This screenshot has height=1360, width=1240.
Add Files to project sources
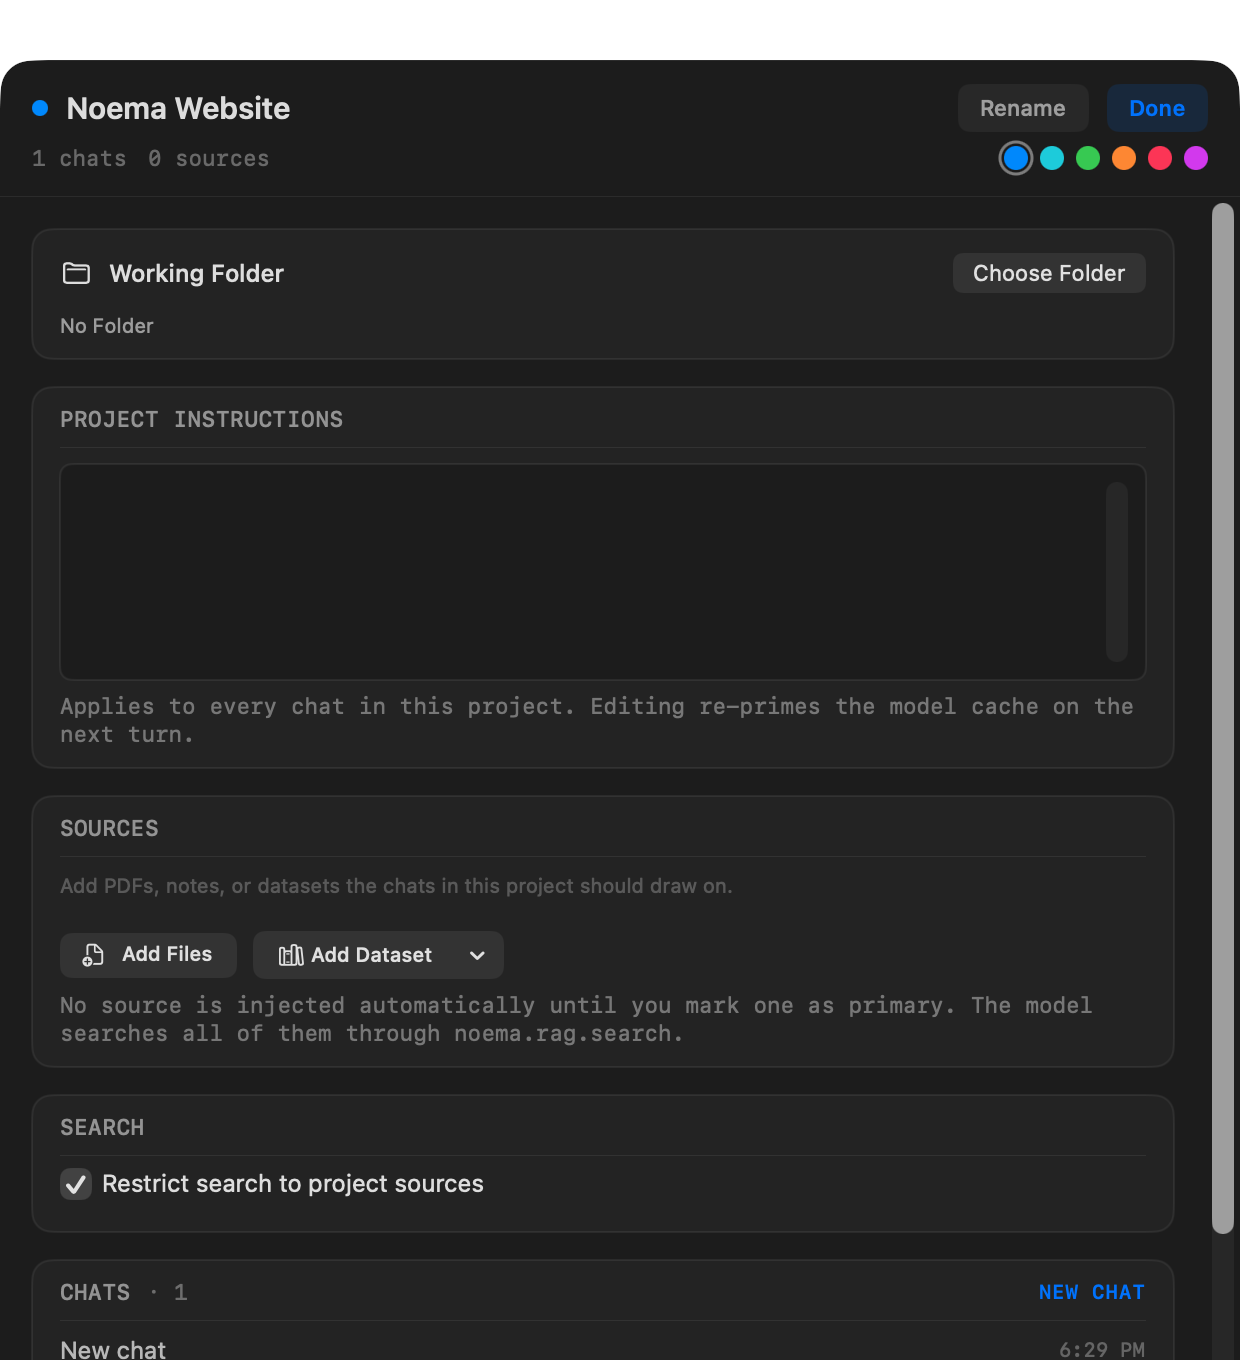148,955
